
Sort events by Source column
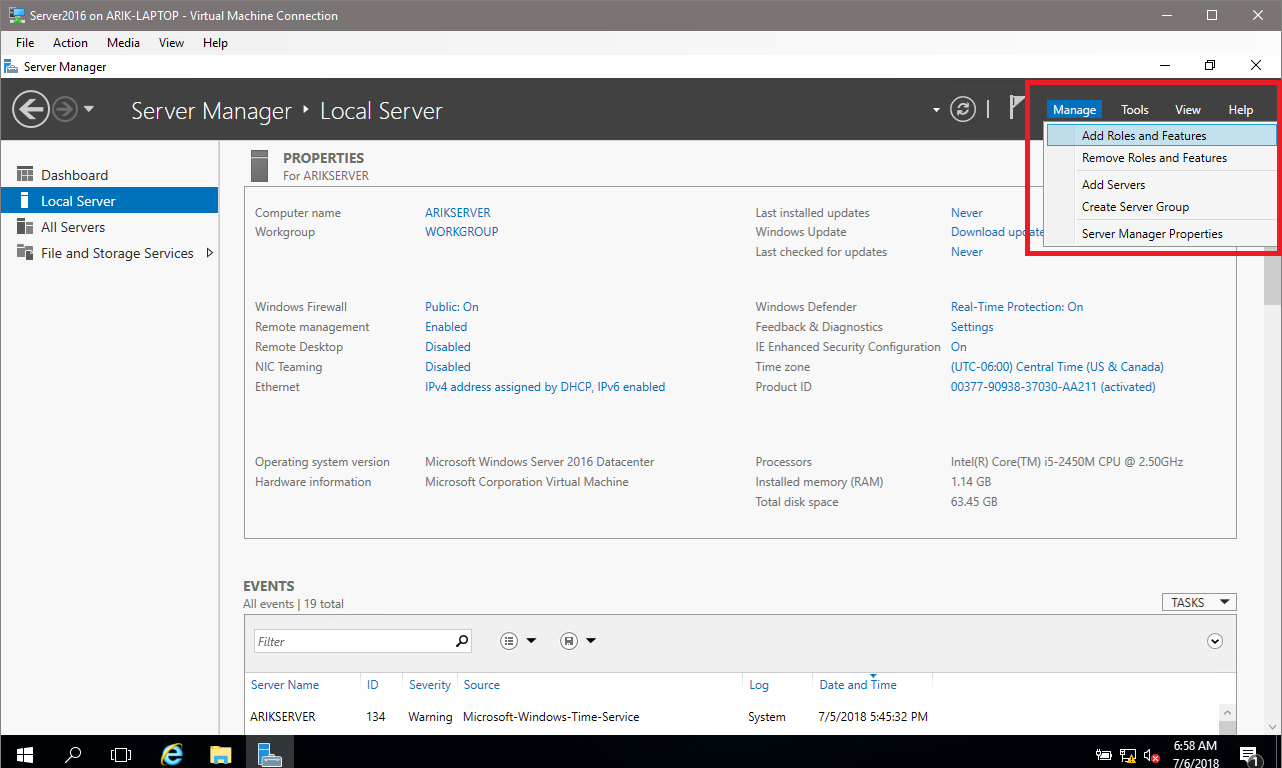click(482, 685)
